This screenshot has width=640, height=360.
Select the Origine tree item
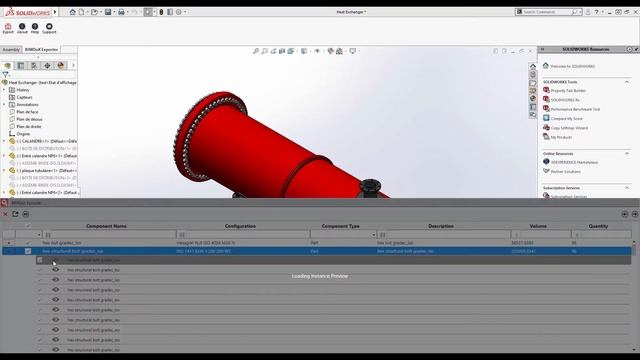(23, 134)
